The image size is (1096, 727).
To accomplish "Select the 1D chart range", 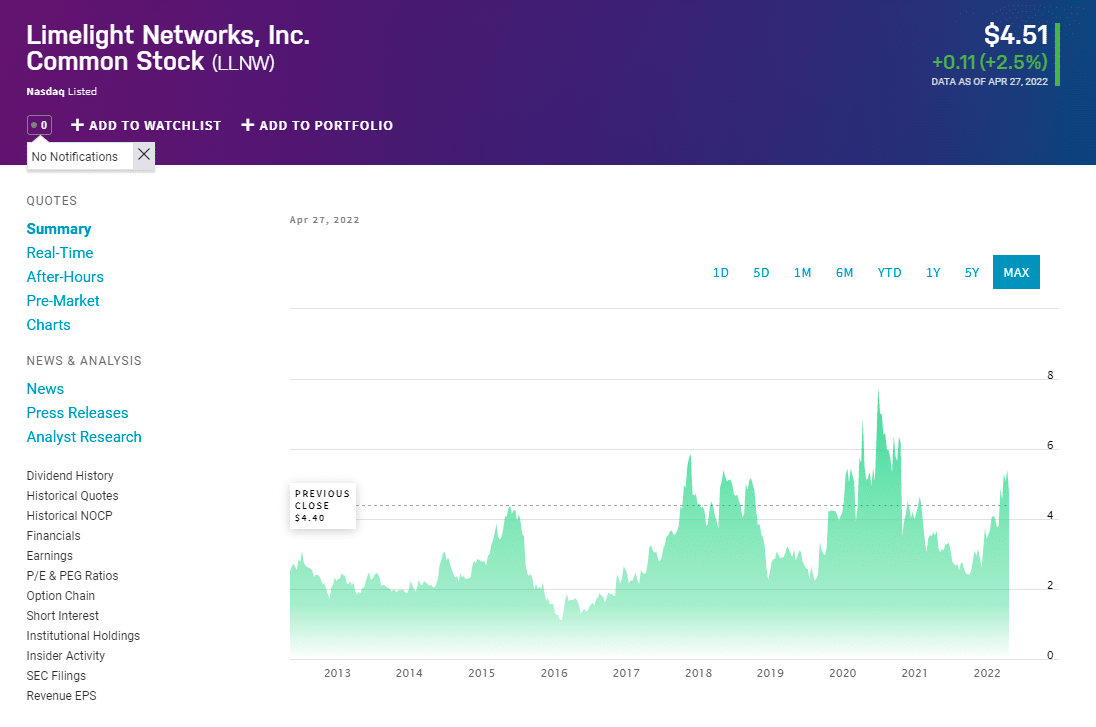I will click(720, 272).
